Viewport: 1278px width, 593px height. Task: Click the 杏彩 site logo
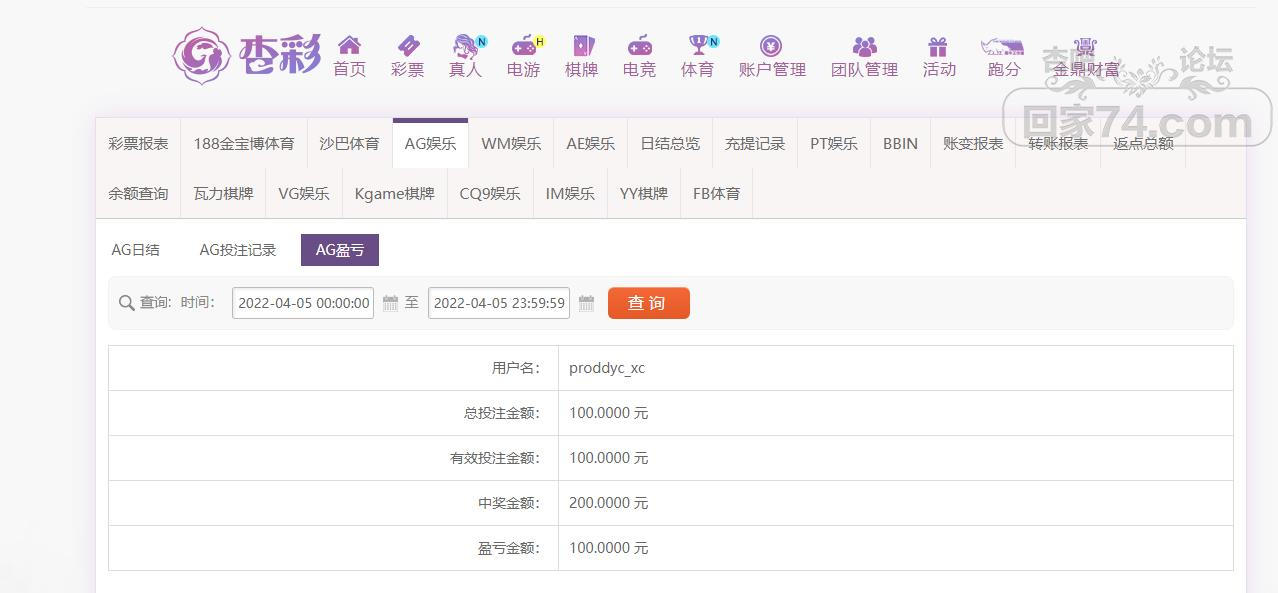tap(247, 55)
